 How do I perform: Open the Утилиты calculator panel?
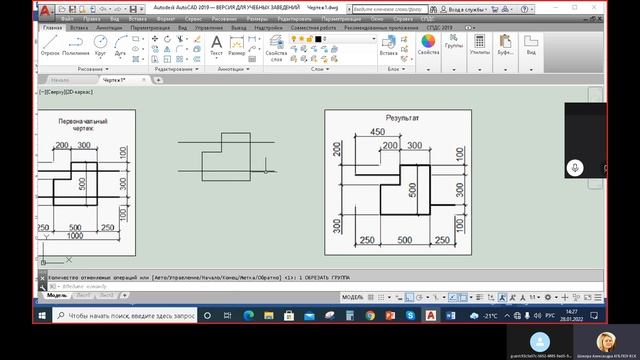tap(480, 44)
